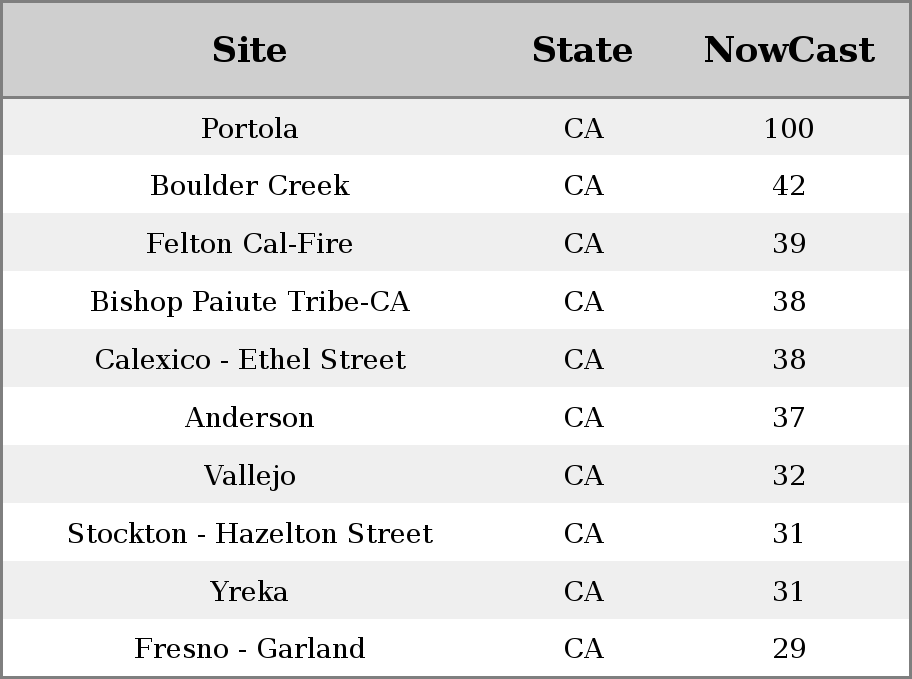Click the CA state cell for Yreka
This screenshot has height=679, width=912.
[x=583, y=591]
